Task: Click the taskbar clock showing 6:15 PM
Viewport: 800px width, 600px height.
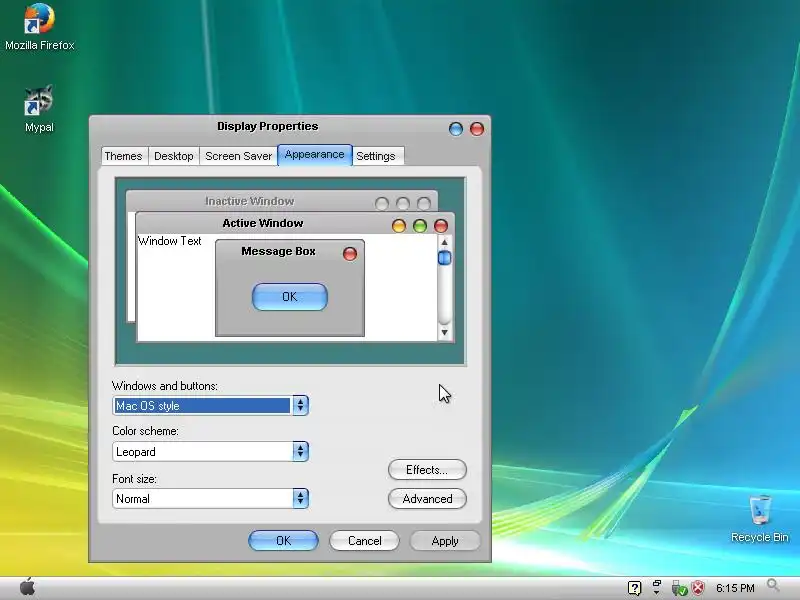Action: 735,588
